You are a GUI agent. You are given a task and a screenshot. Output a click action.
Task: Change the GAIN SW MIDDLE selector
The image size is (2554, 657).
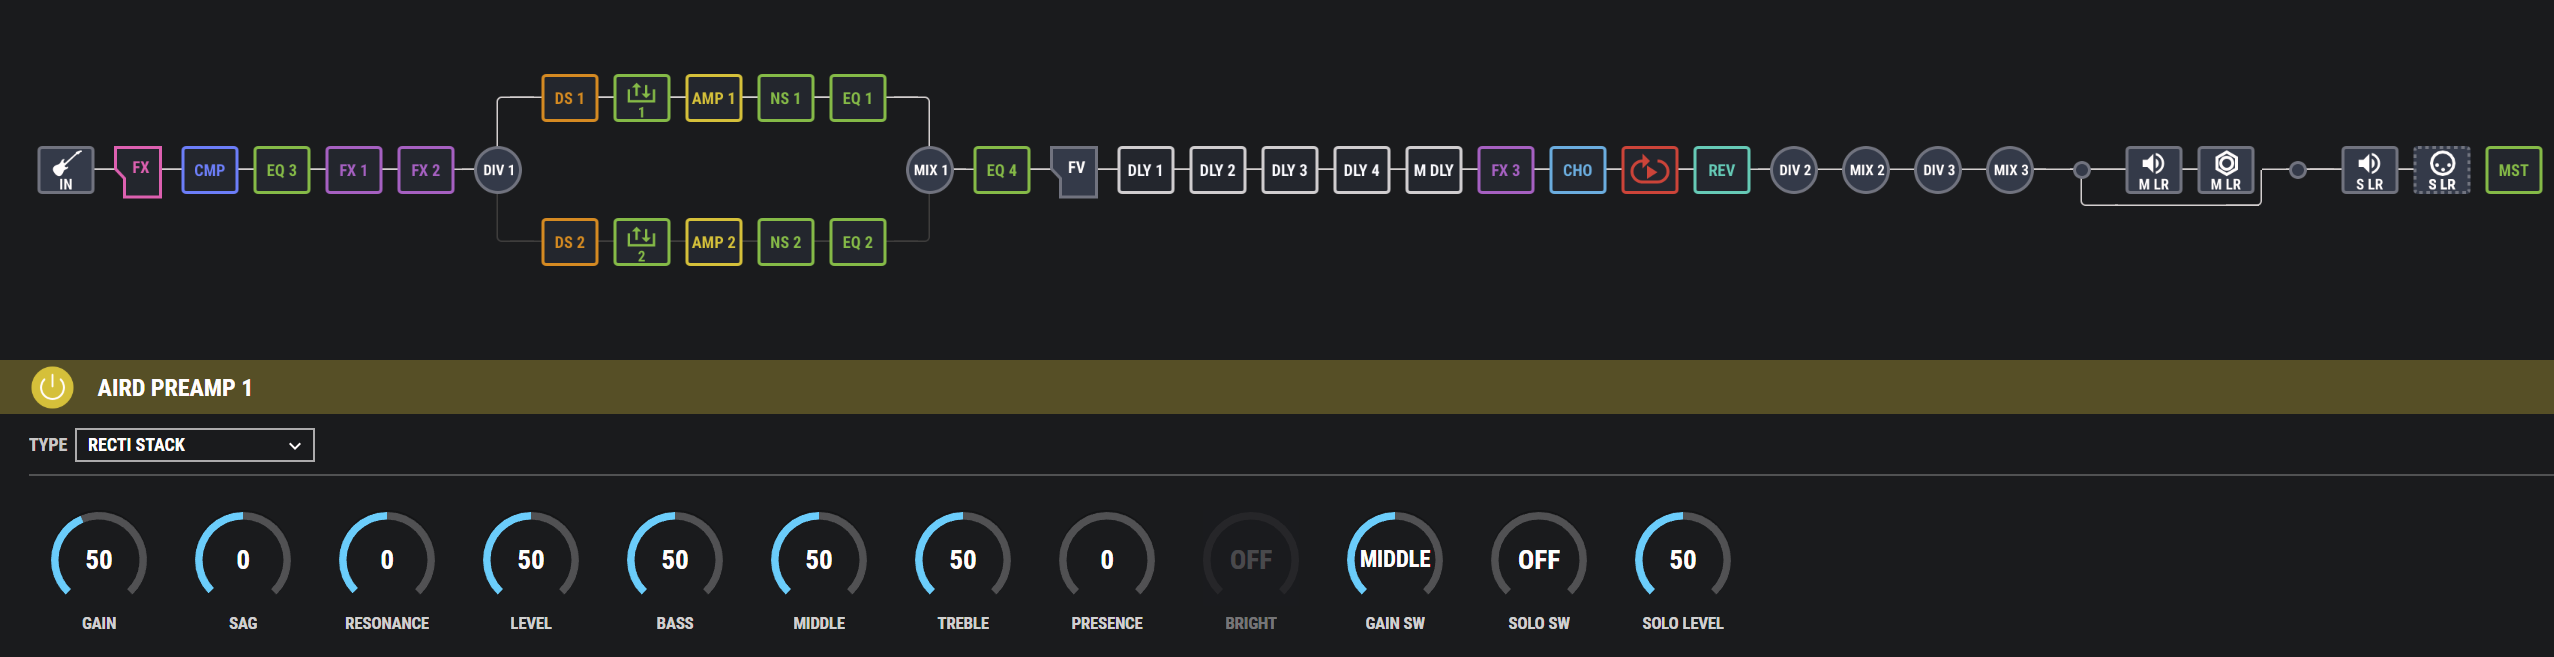point(1394,559)
